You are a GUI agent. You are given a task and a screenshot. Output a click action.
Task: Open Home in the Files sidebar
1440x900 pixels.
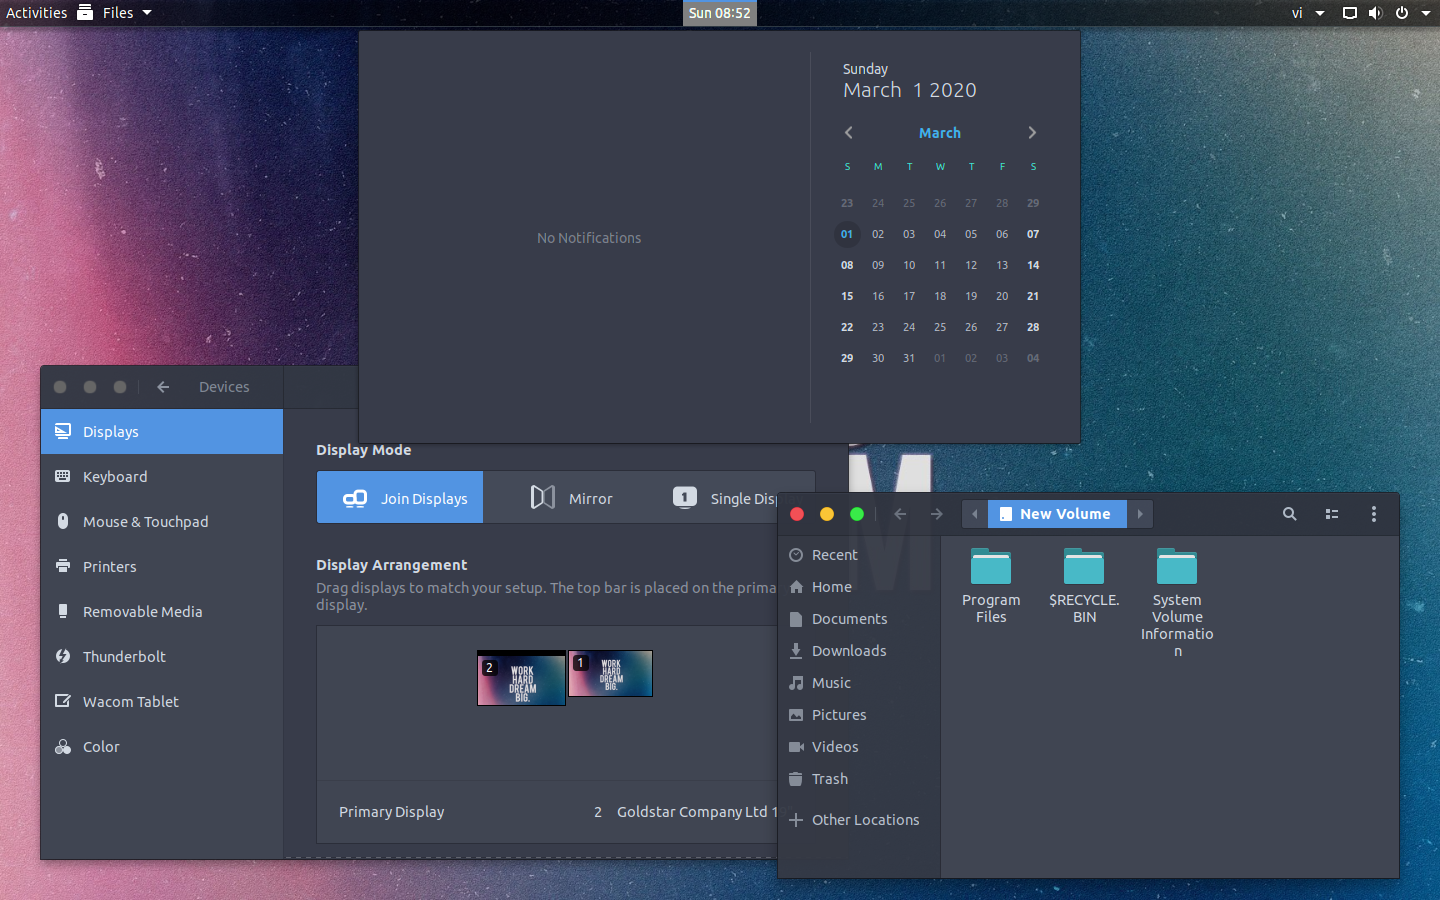tap(859, 587)
